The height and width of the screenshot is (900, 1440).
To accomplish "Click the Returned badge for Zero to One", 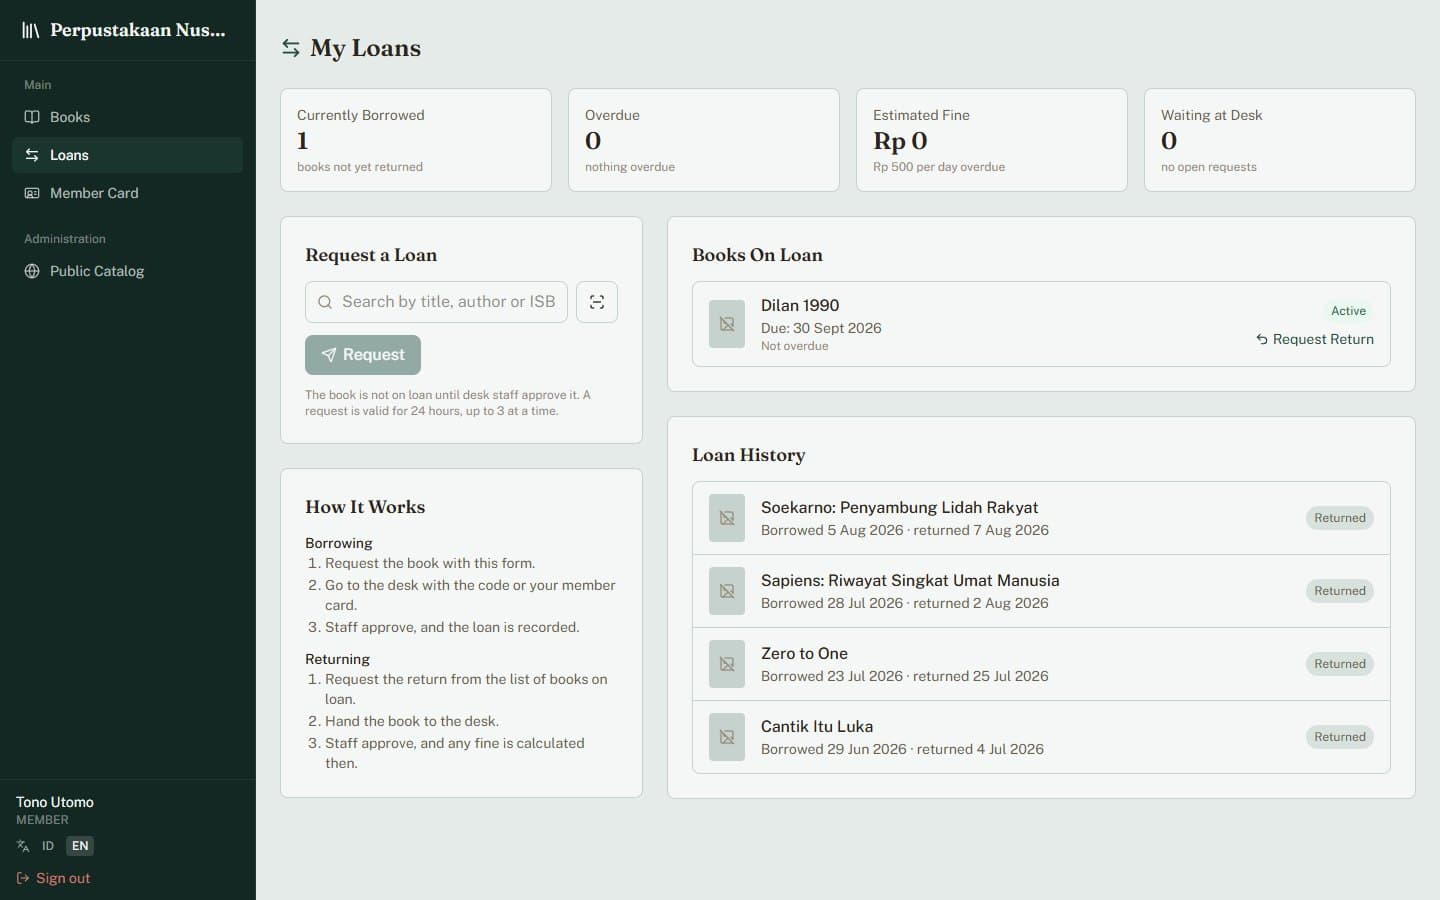I will point(1340,664).
